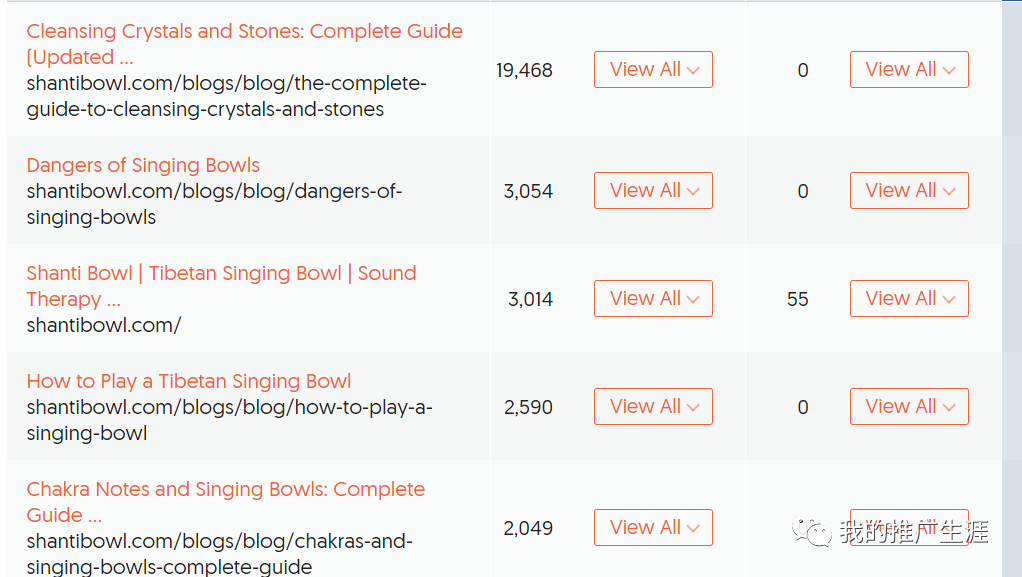This screenshot has width=1022, height=577.
Task: Open How to Play a Tibetan Singing Bowl
Action: tap(189, 382)
